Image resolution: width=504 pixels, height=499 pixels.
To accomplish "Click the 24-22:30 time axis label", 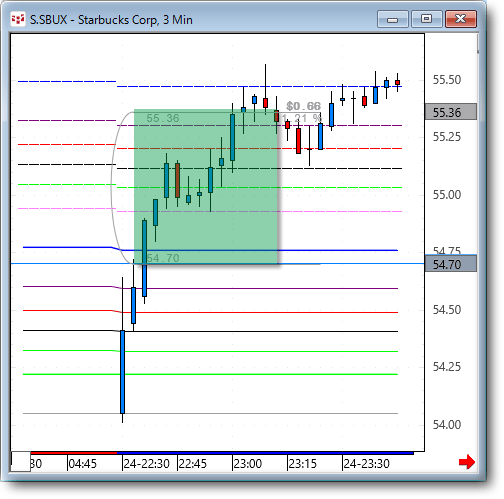I will click(146, 463).
